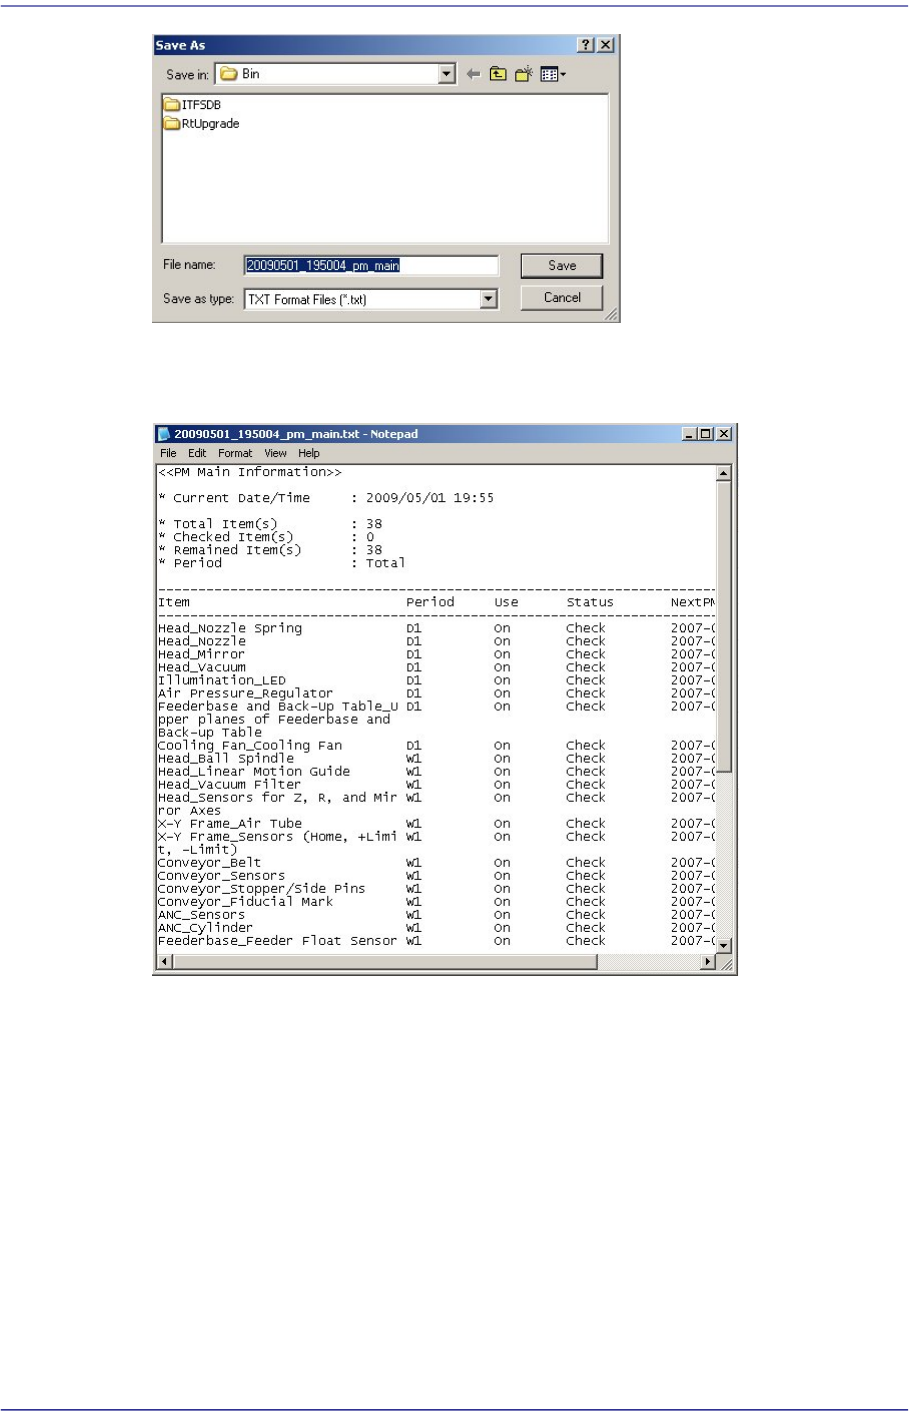909x1421 pixels.
Task: Minimize the Notepad window
Action: (689, 434)
